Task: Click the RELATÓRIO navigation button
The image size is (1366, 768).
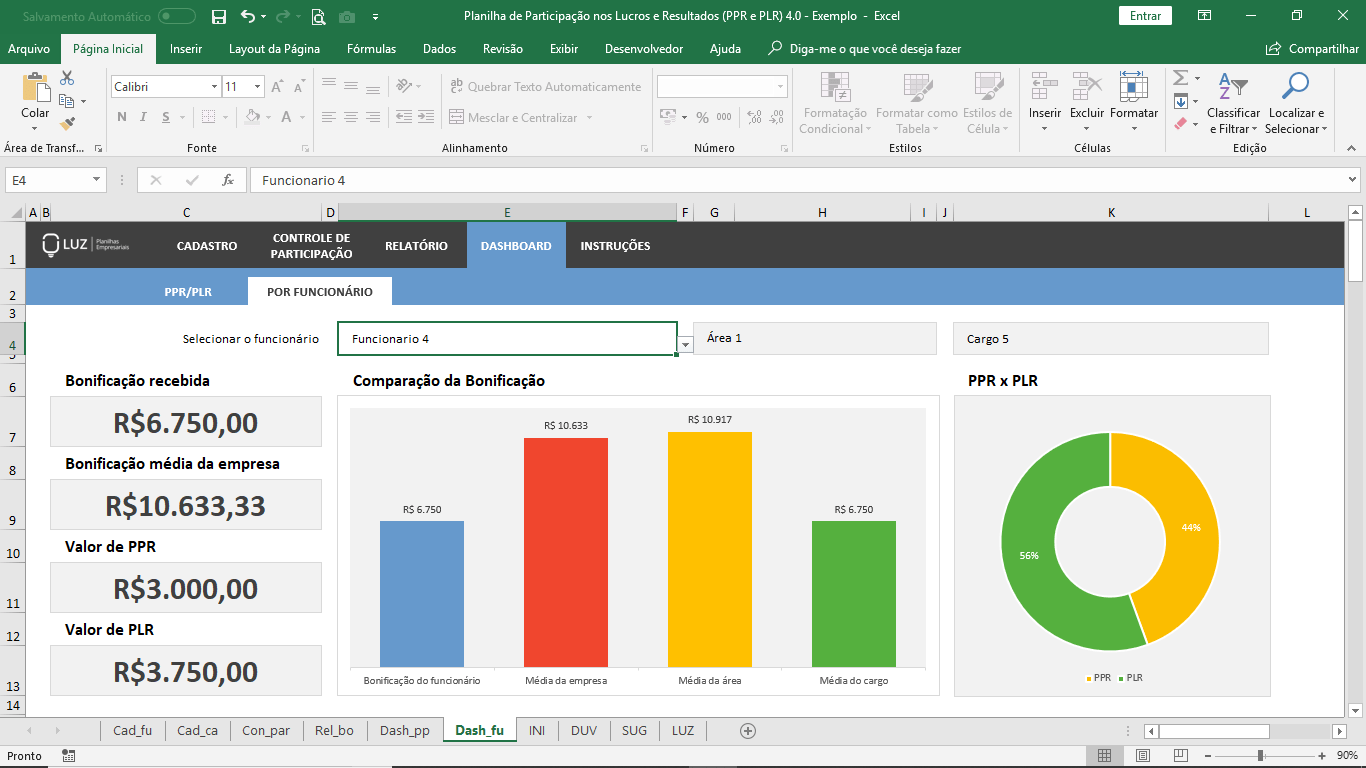Action: pos(416,246)
